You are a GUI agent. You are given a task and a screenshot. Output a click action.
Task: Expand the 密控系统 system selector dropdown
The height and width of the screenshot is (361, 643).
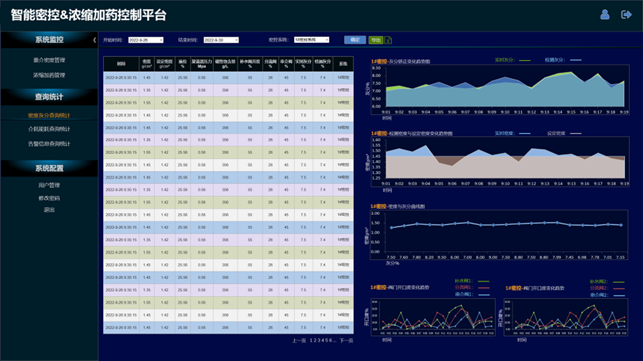coord(311,40)
